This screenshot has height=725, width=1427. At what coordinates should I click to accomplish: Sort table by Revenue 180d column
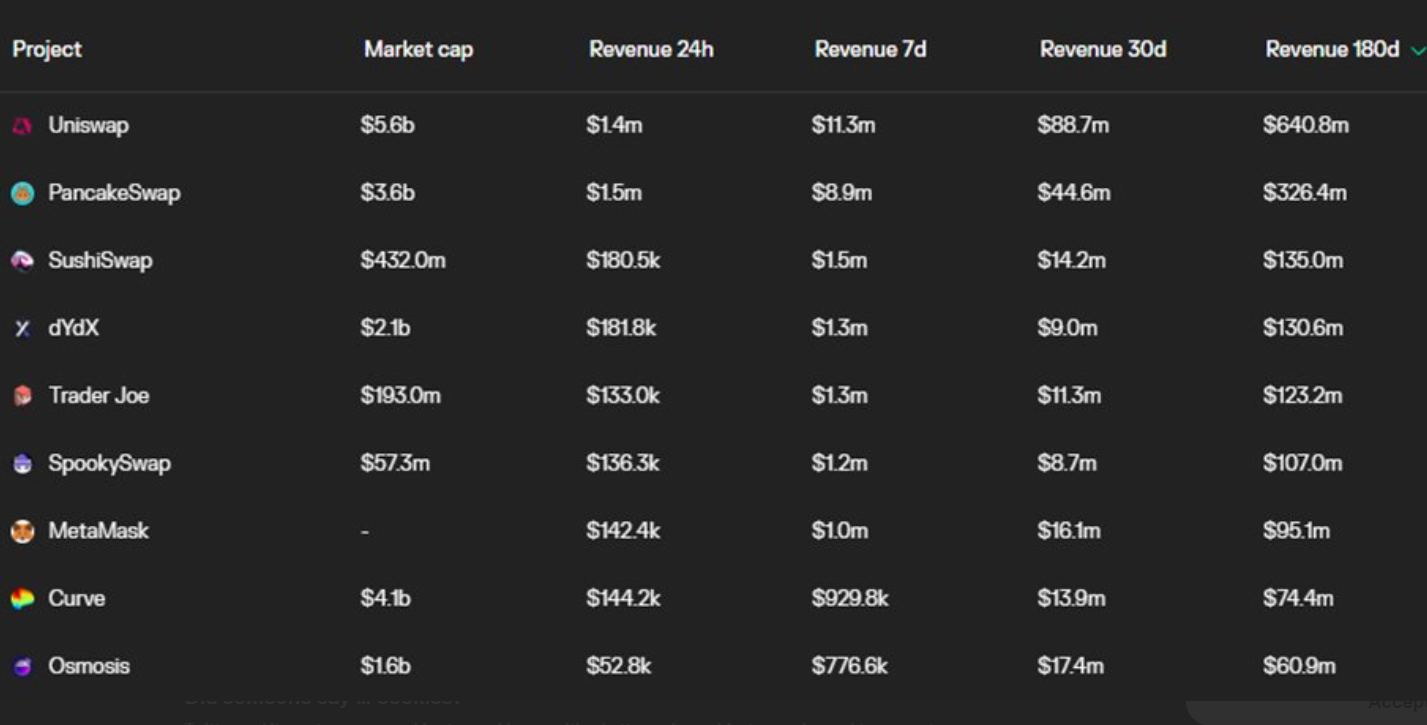[1332, 50]
